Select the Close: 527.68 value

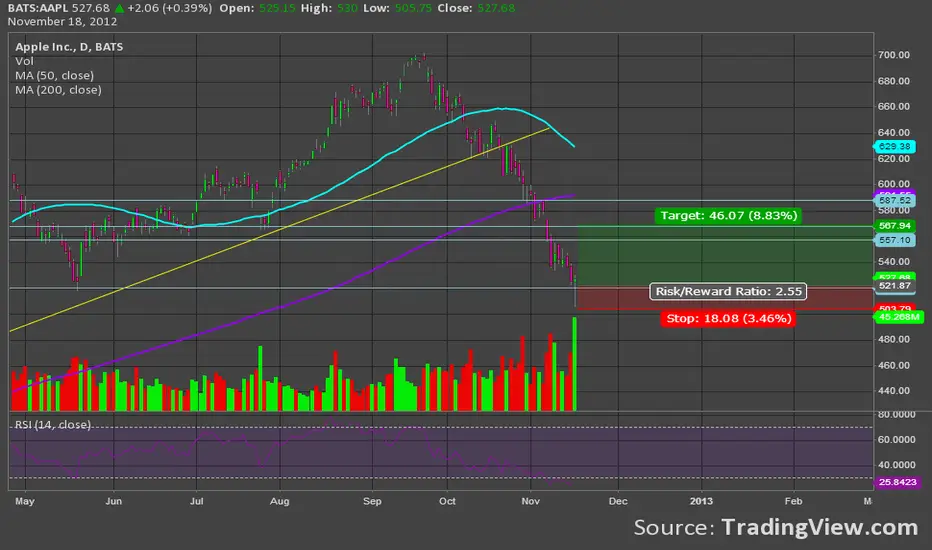(x=476, y=8)
